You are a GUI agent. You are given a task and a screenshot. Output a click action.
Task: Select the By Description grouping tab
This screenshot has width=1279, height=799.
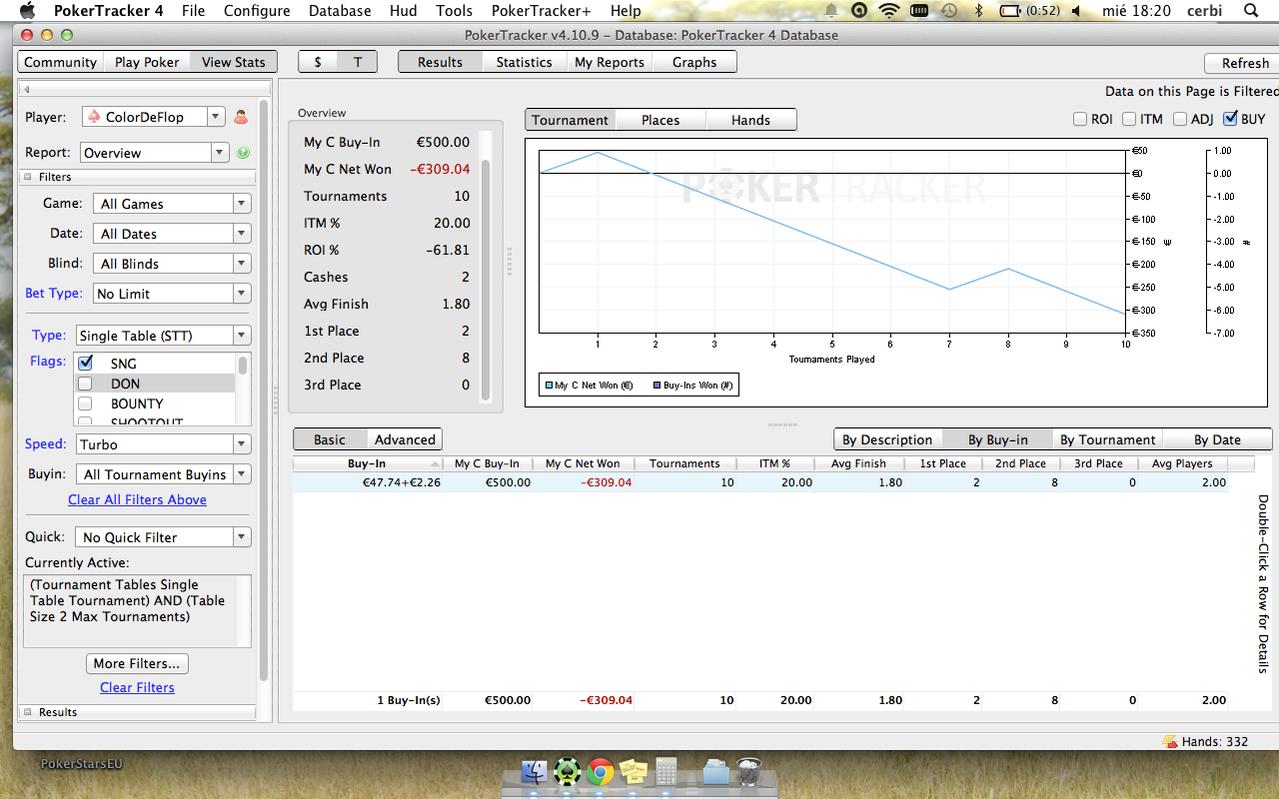[887, 440]
